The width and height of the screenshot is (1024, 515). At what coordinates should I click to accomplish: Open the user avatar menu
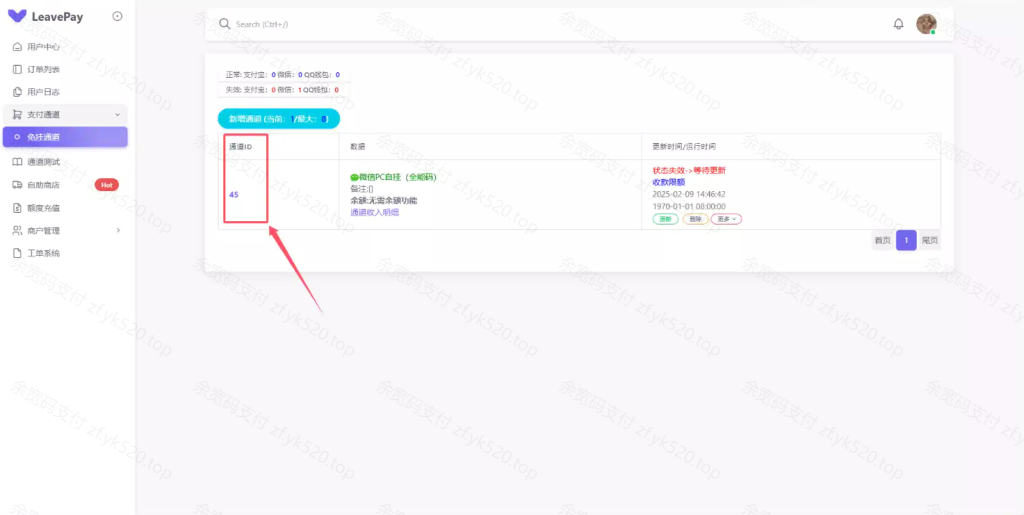click(926, 23)
